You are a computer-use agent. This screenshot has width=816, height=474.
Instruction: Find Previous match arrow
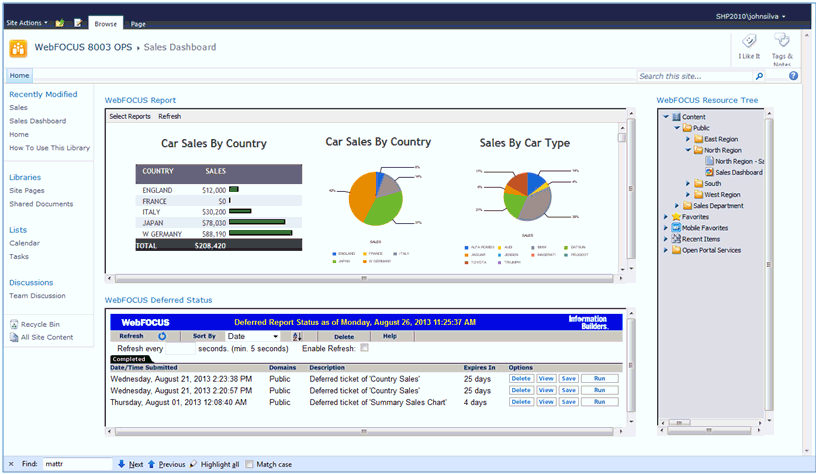151,464
